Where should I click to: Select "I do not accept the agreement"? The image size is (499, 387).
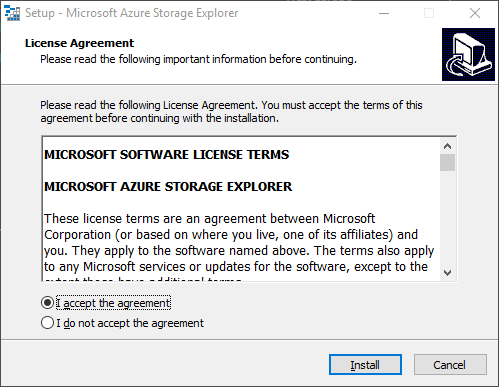pos(47,323)
